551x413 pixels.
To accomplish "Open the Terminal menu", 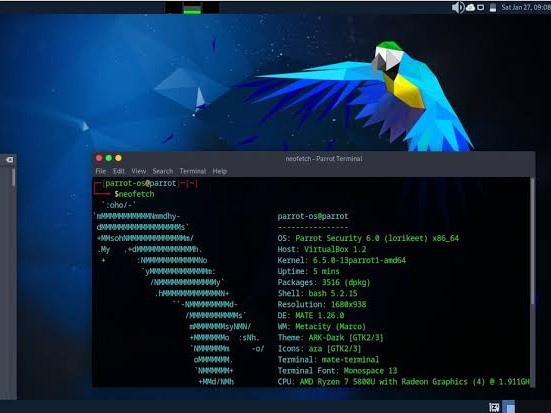I will [193, 171].
